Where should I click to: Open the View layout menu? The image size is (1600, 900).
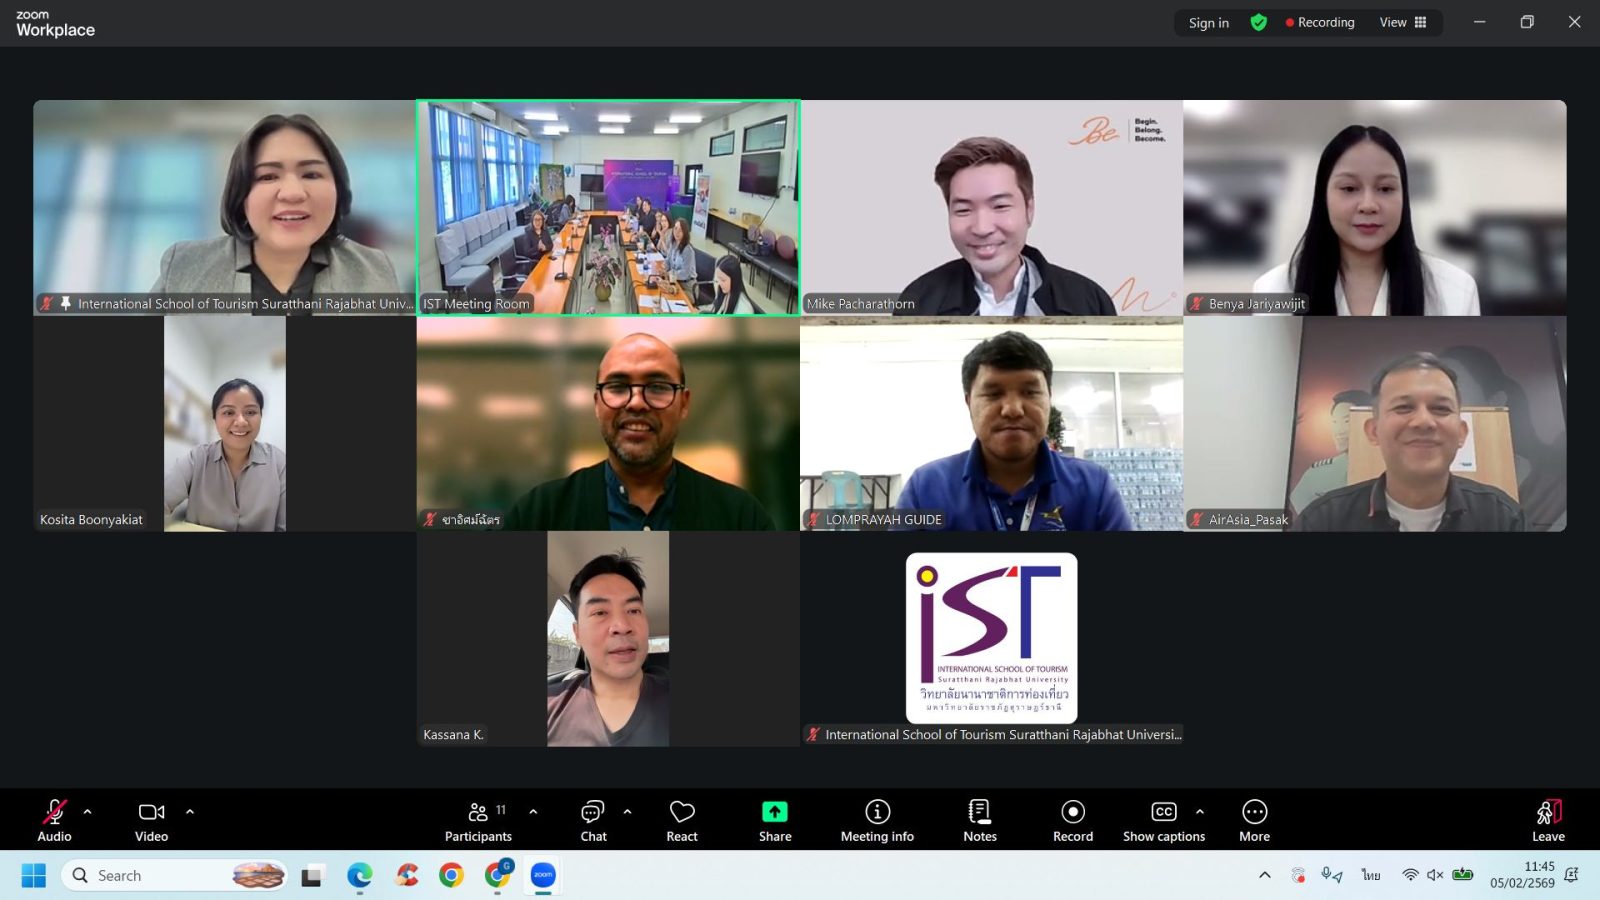click(1403, 22)
